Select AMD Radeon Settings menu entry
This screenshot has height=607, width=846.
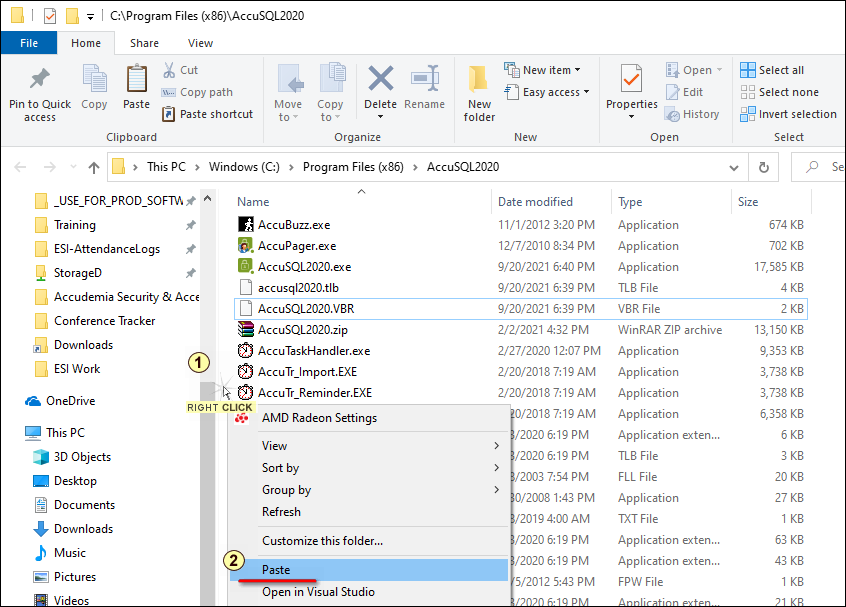click(x=369, y=418)
